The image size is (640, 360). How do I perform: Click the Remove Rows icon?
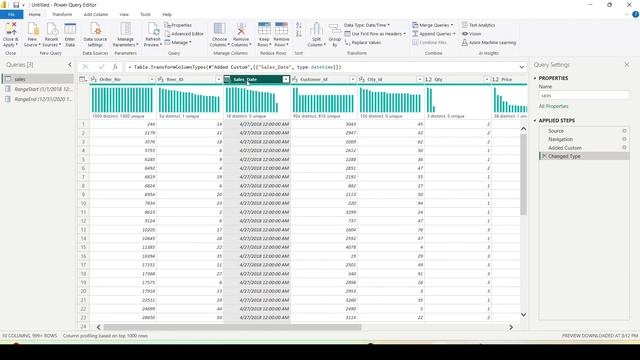[281, 29]
